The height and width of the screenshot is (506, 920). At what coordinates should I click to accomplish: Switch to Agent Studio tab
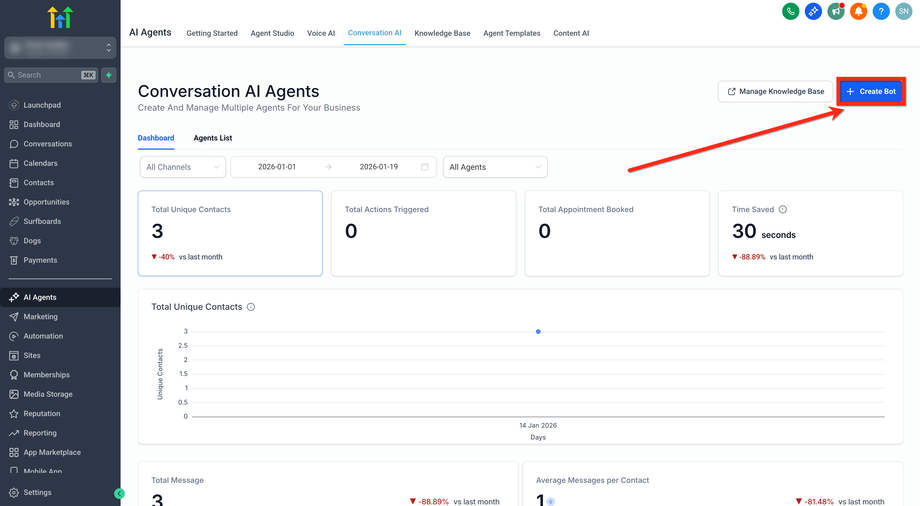[272, 33]
